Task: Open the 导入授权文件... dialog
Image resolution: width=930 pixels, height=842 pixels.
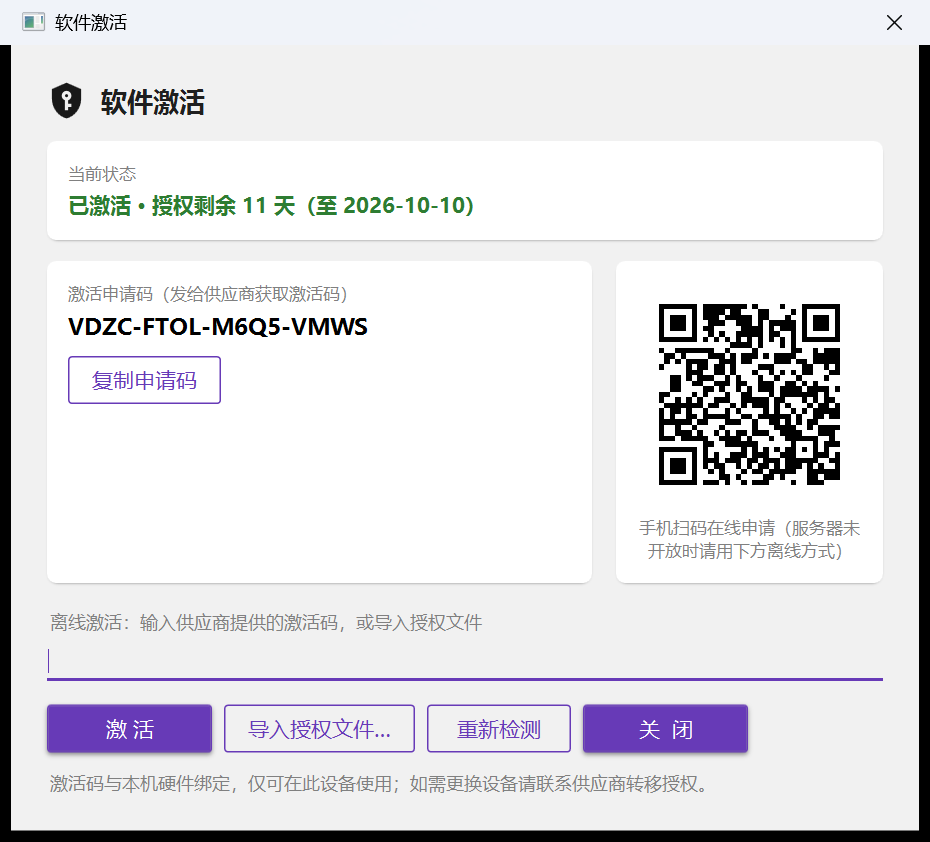Action: pos(319,729)
